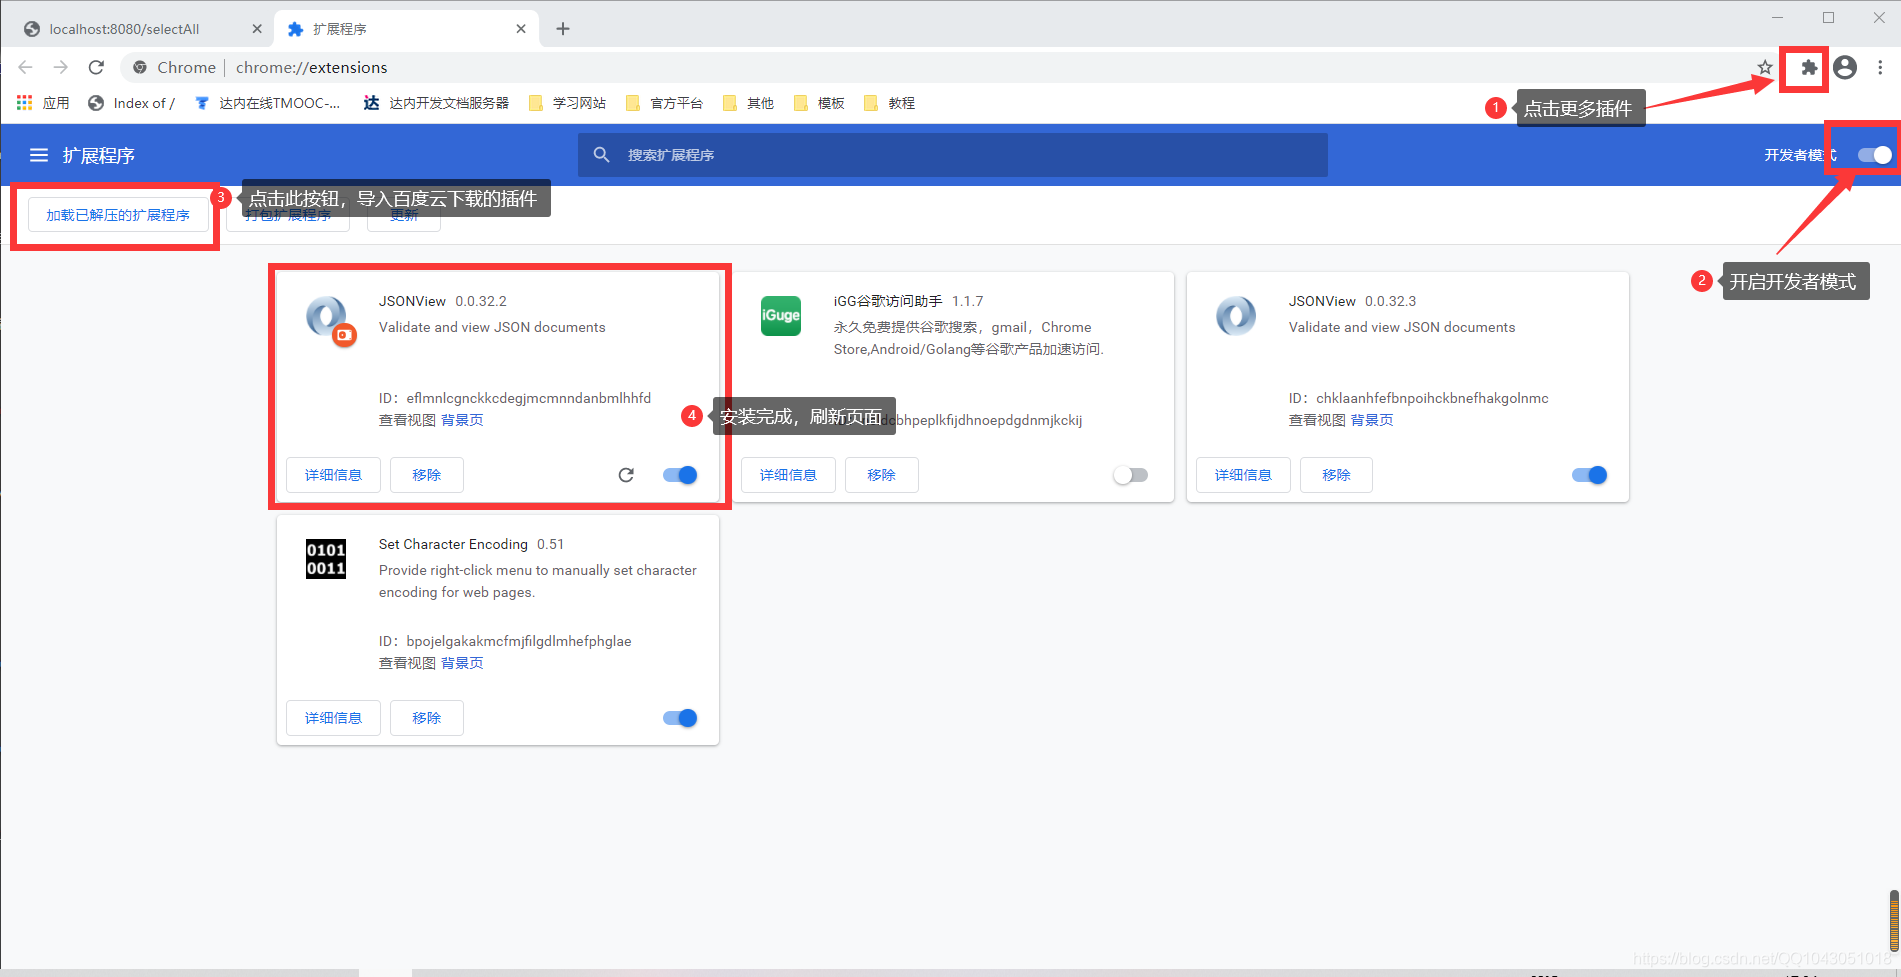Screen dimensions: 1901x977
Task: Open the 达内开发文档服务器 bookmark
Action: point(437,103)
